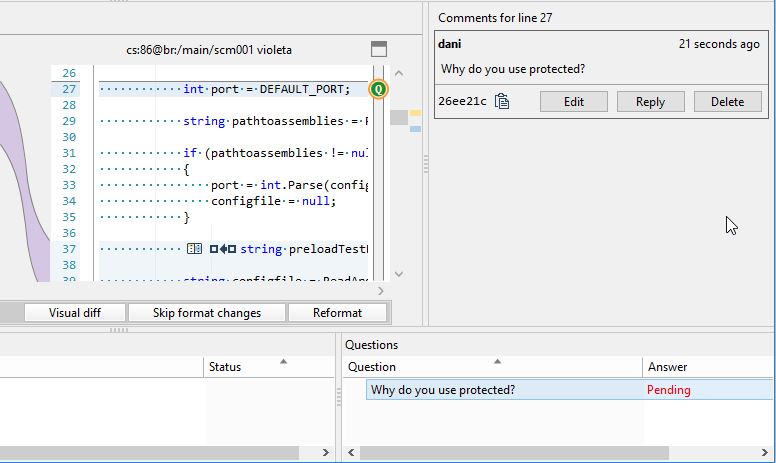Click line number 33 in the gutter
Image resolution: width=776 pixels, height=463 pixels.
(x=69, y=185)
